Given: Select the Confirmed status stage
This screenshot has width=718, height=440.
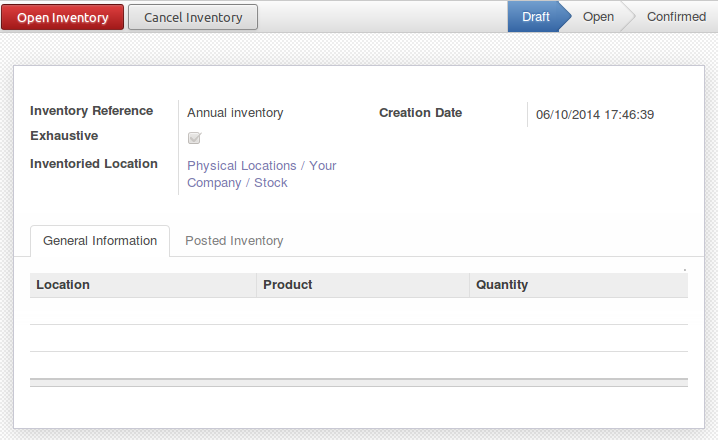Looking at the screenshot, I should (676, 17).
